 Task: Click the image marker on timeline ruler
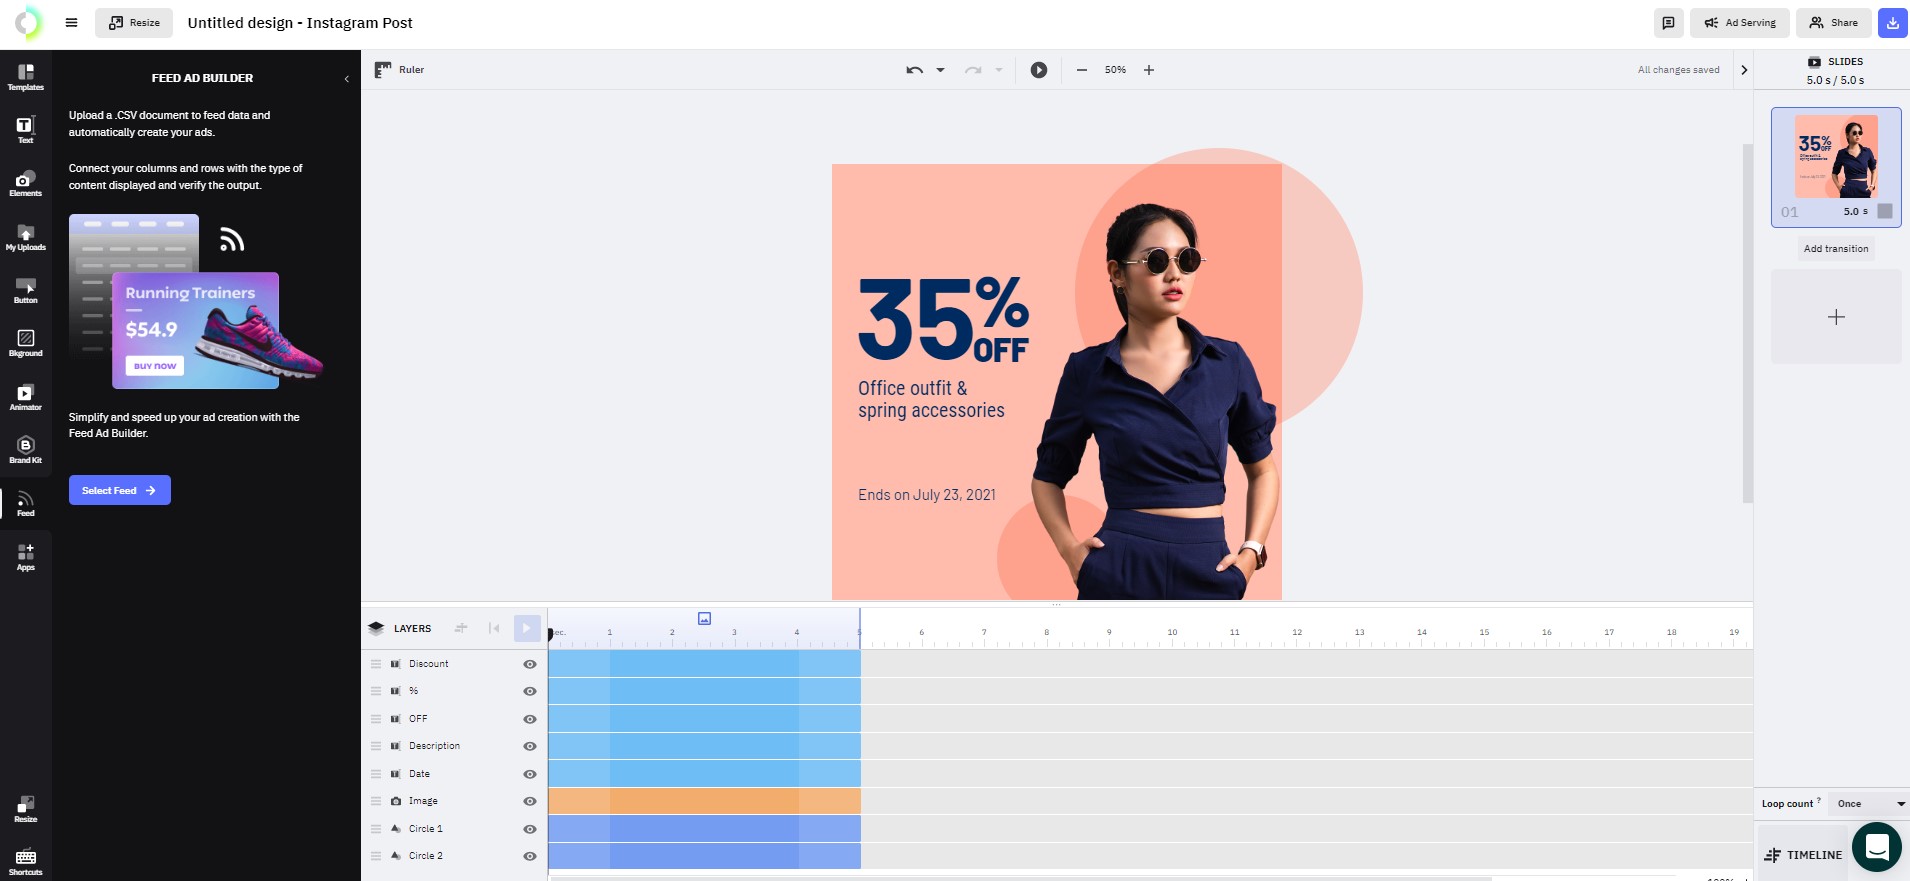coord(704,619)
